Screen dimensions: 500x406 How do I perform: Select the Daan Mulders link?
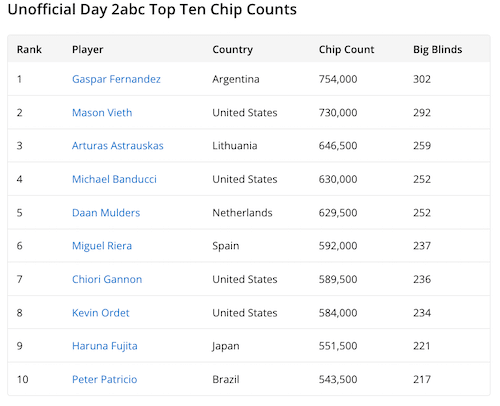pyautogui.click(x=106, y=213)
